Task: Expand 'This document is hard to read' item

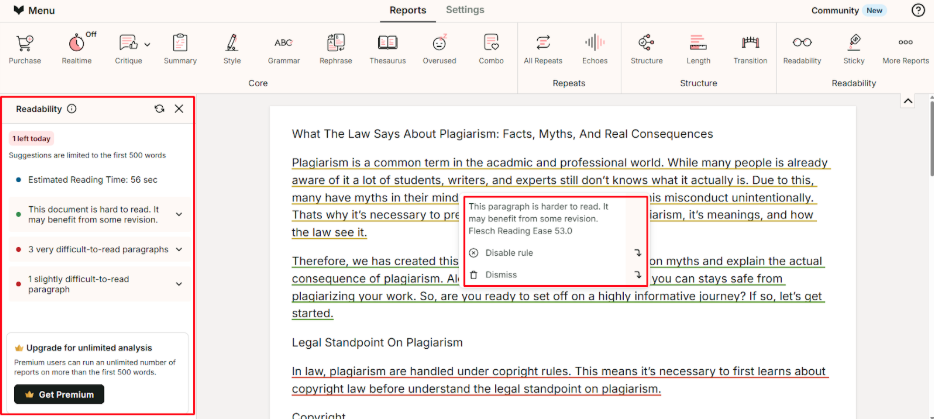Action: click(179, 214)
